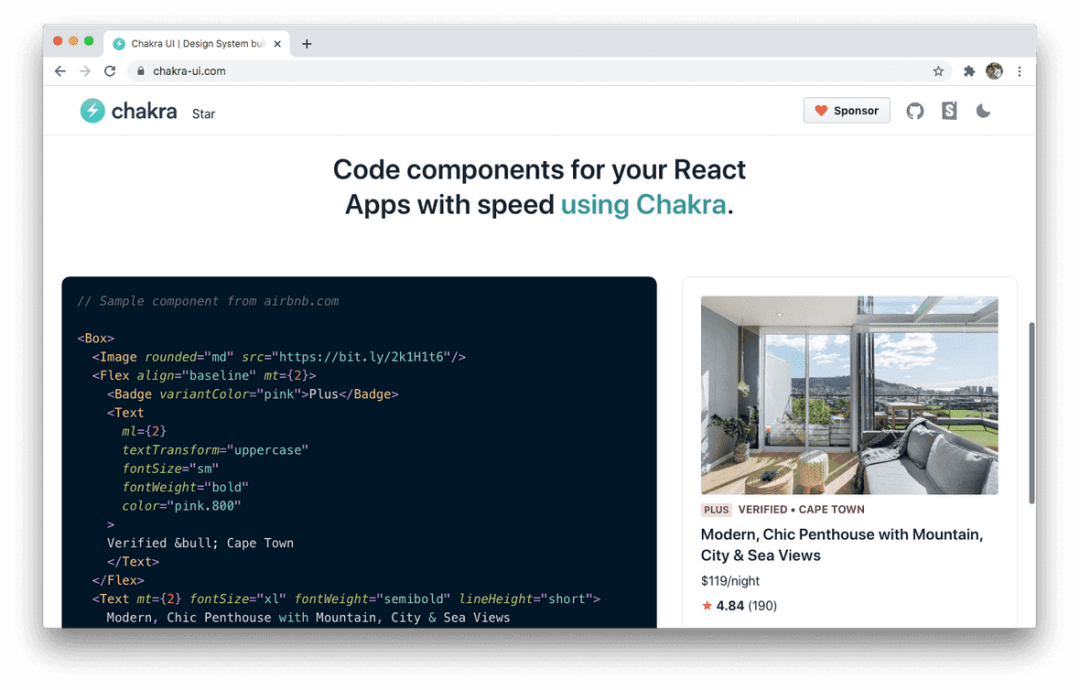Bookmark this page with star icon
1080x690 pixels.
[938, 71]
